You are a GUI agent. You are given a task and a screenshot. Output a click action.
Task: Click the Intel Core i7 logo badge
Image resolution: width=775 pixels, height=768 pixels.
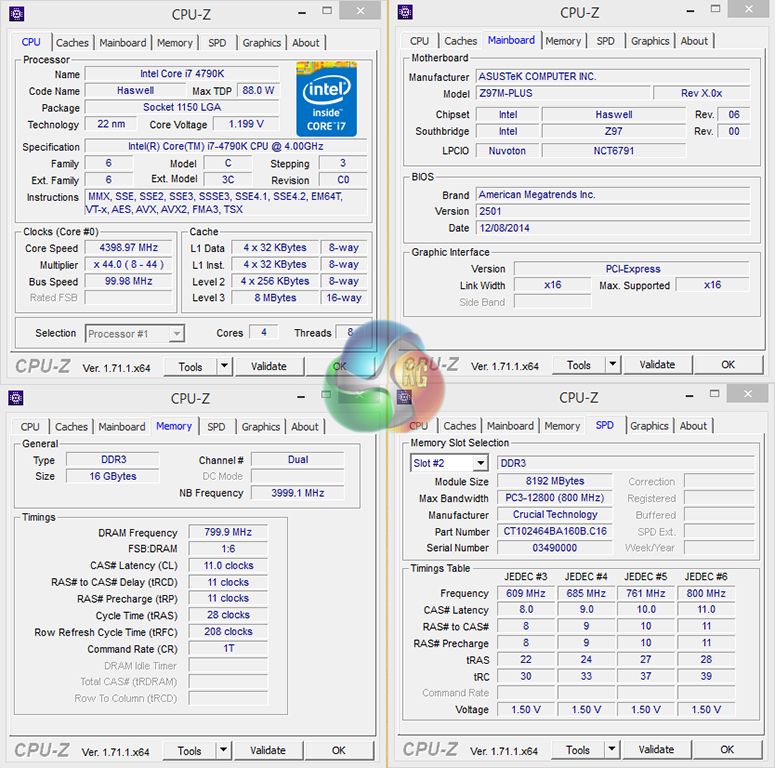326,99
